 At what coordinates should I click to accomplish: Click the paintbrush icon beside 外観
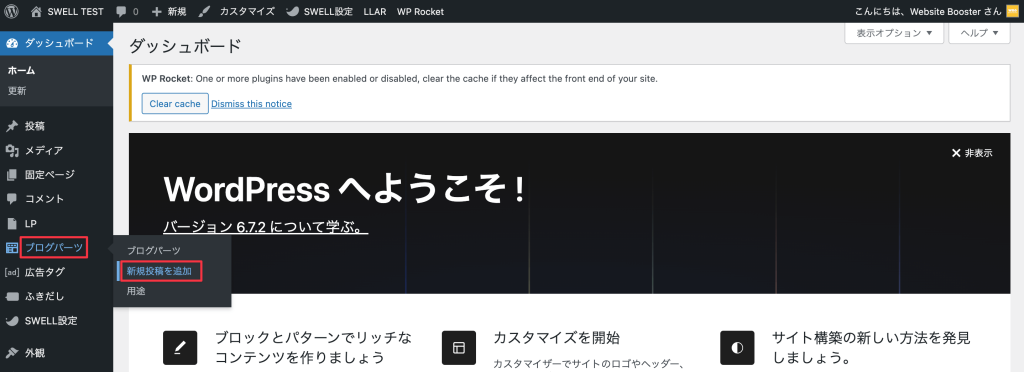click(x=12, y=352)
